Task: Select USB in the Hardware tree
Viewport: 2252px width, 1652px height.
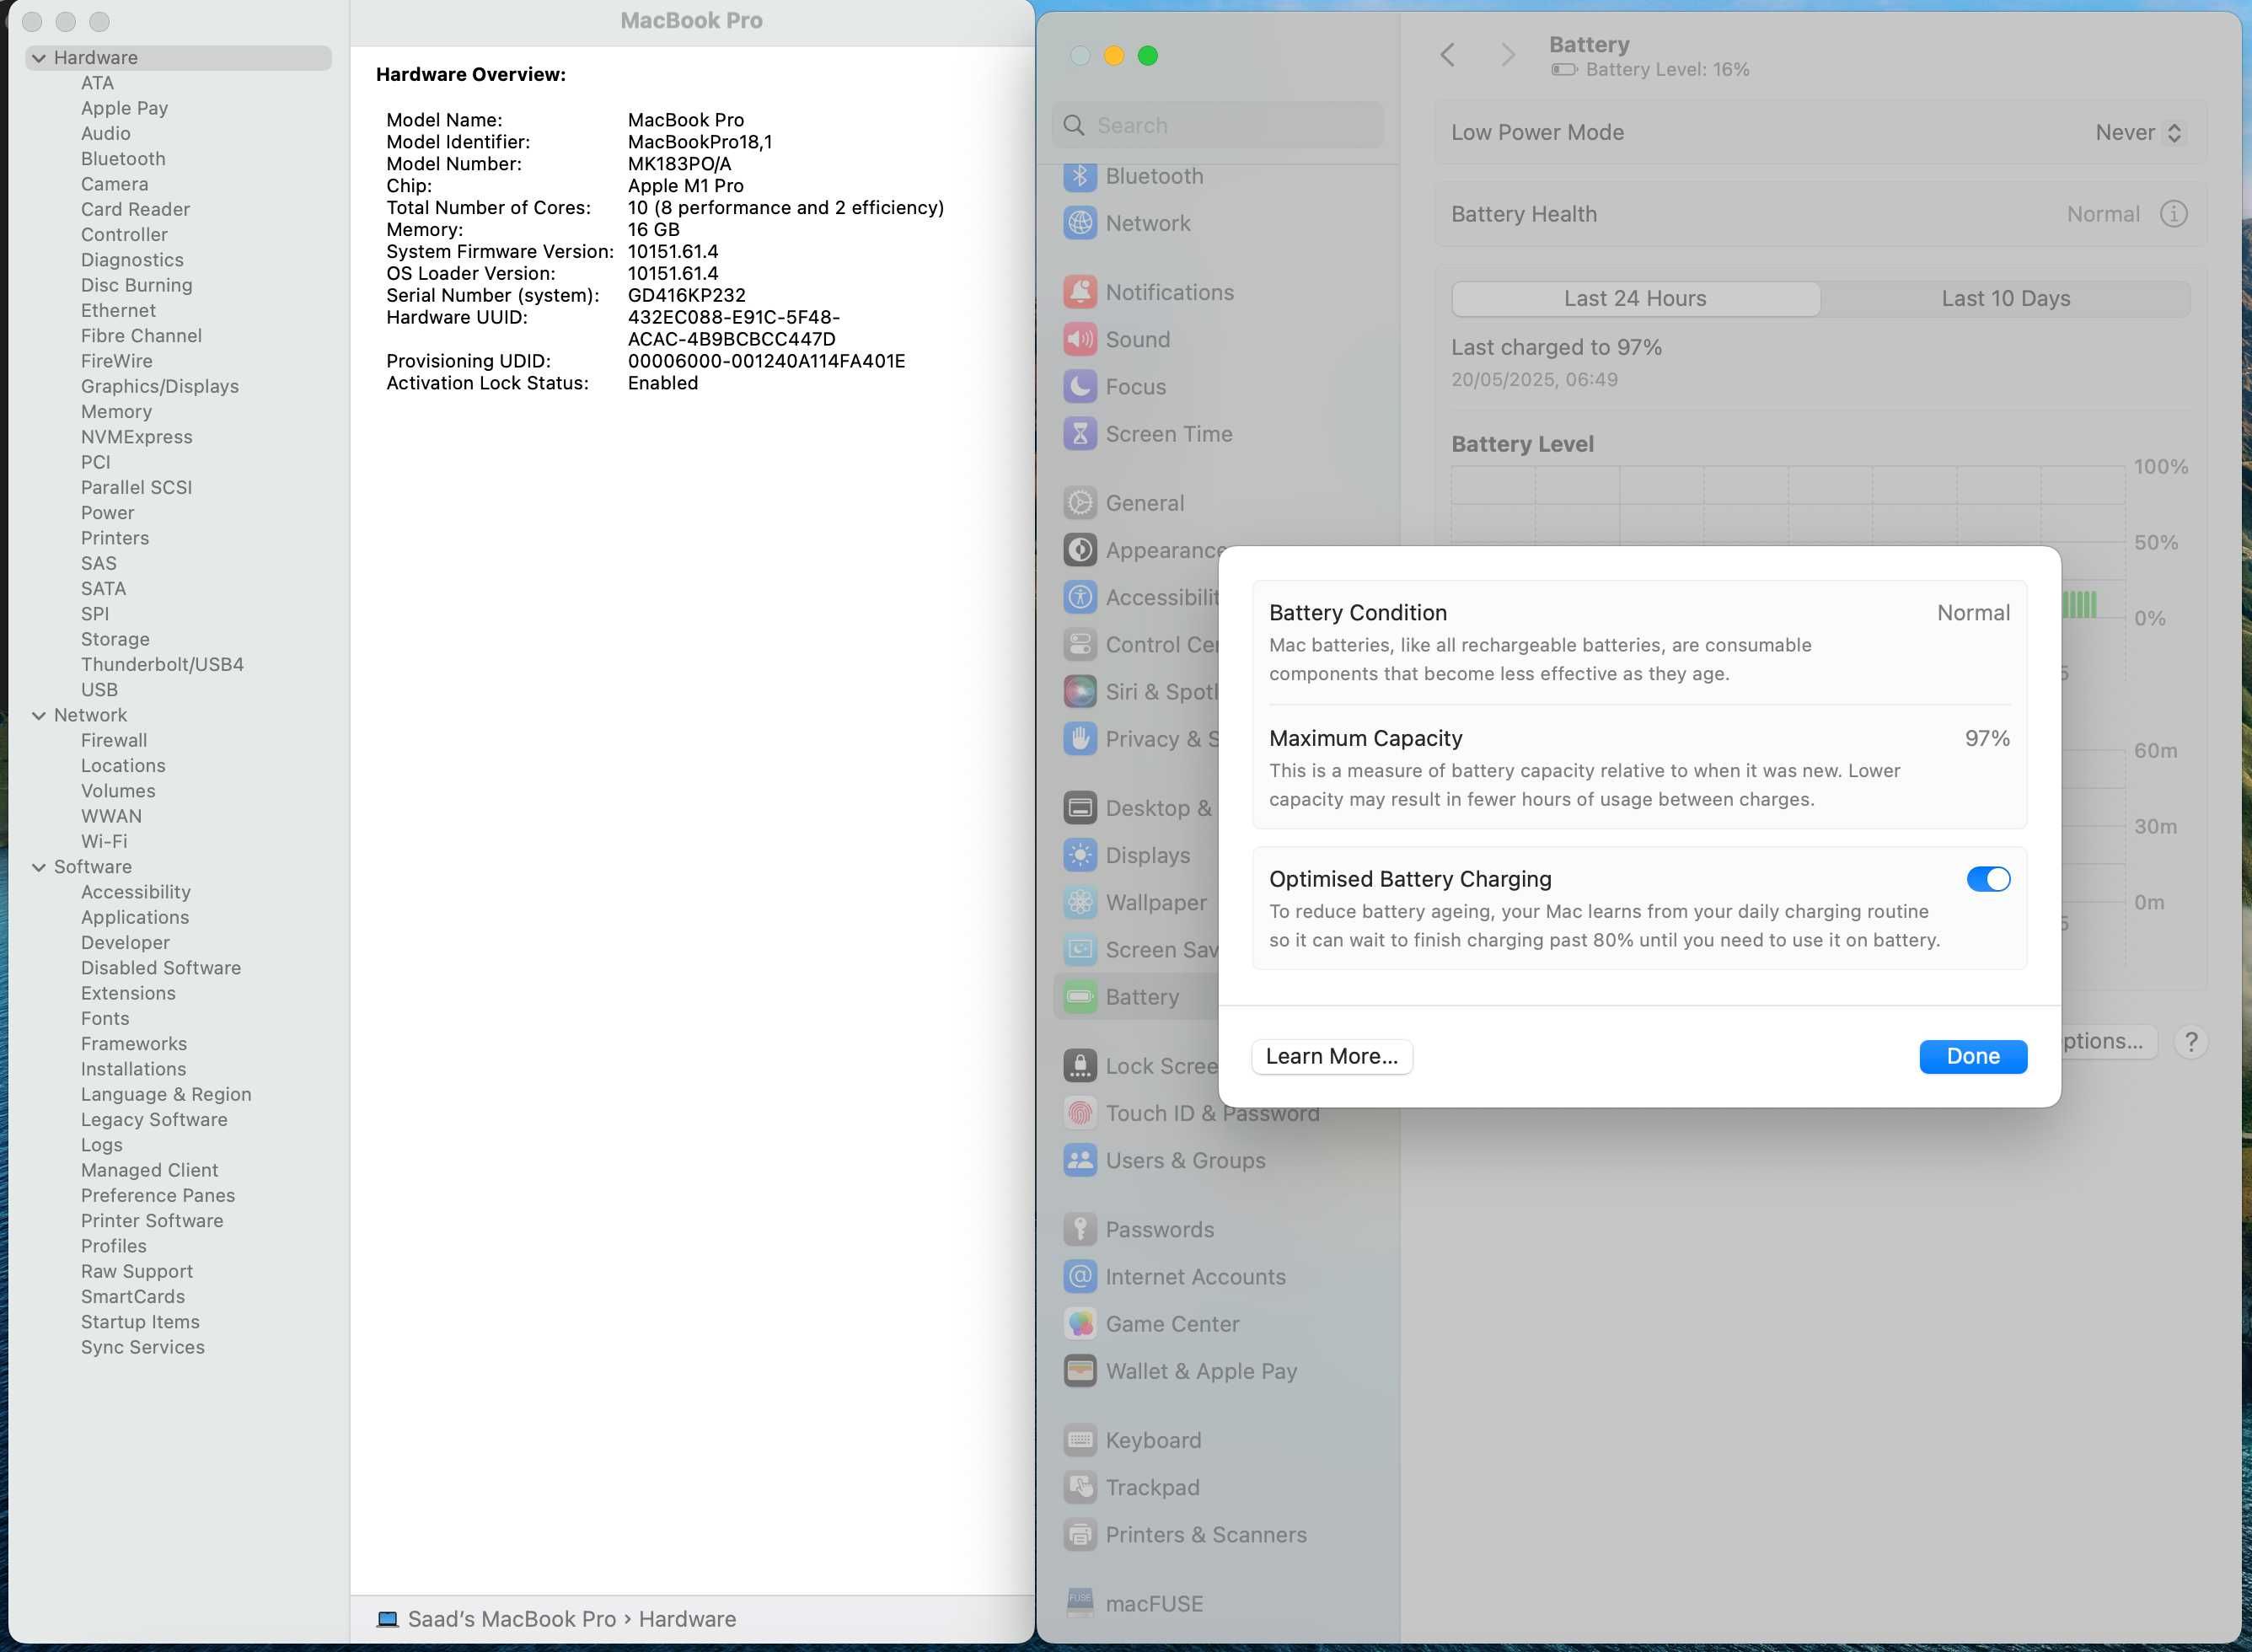Action: point(99,689)
